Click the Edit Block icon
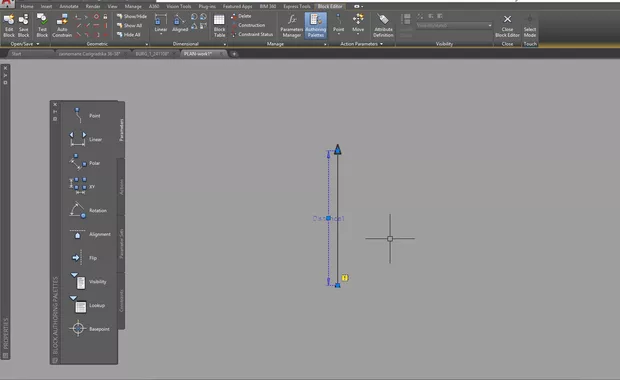The image size is (620, 380). click(x=9, y=25)
